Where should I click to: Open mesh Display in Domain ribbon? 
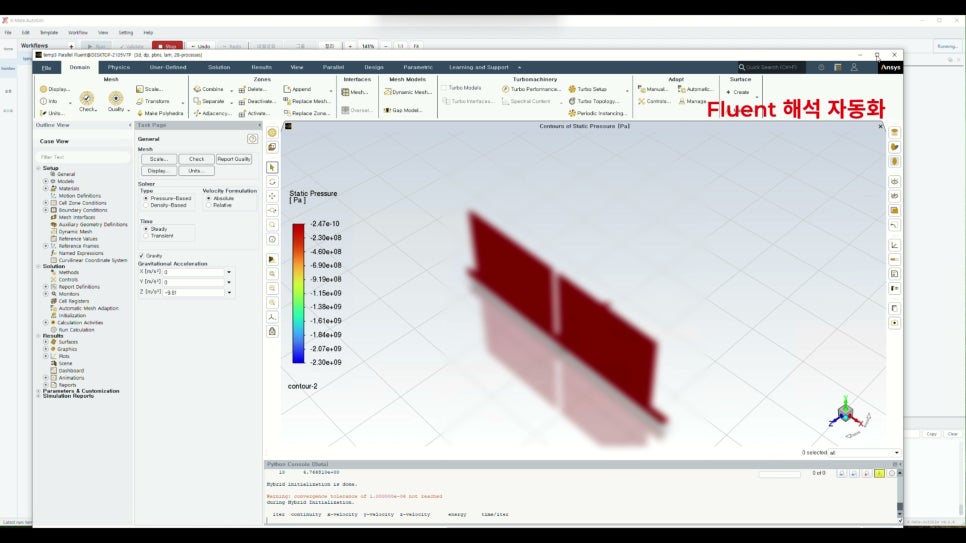55,89
